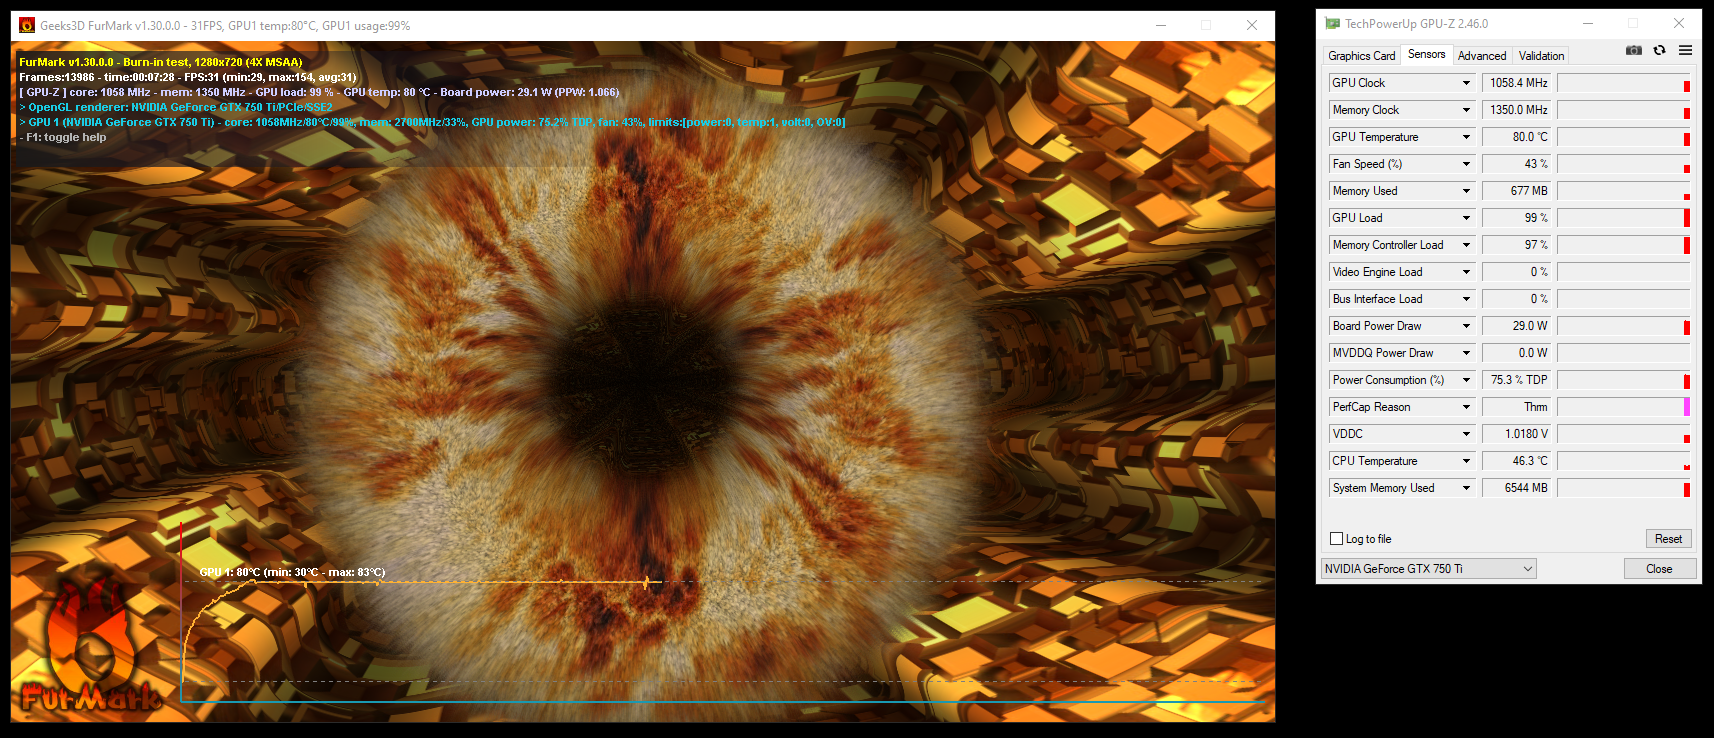
Task: Click the Memory Used 677 MB value
Action: pyautogui.click(x=1516, y=191)
